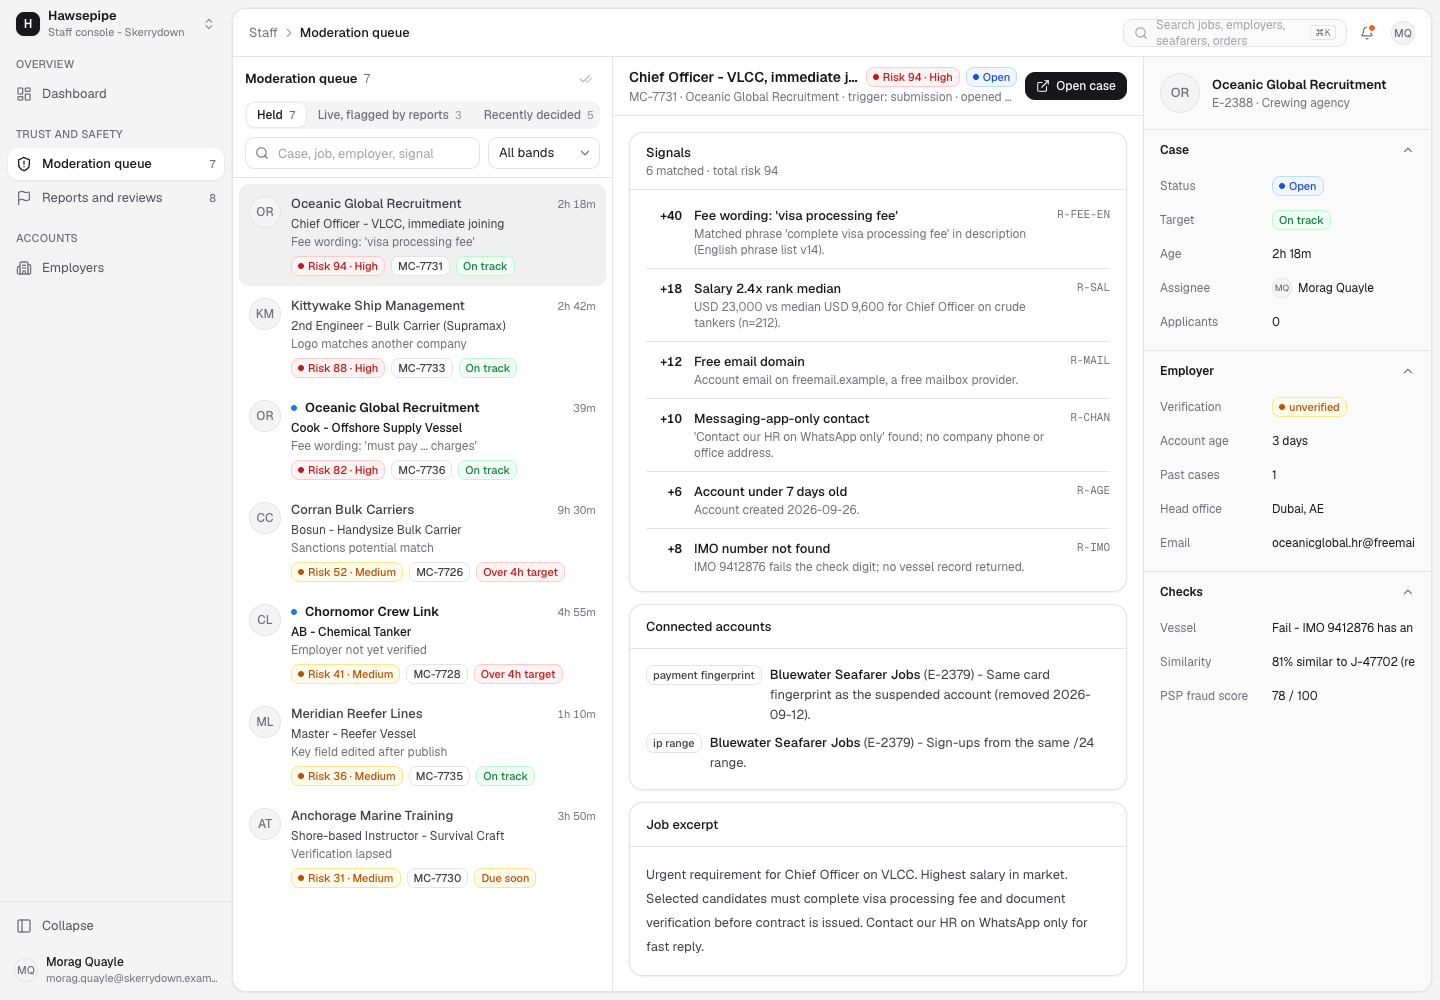This screenshot has width=1440, height=1000.
Task: Click the KM avatar for Kittywake
Action: [x=265, y=314]
